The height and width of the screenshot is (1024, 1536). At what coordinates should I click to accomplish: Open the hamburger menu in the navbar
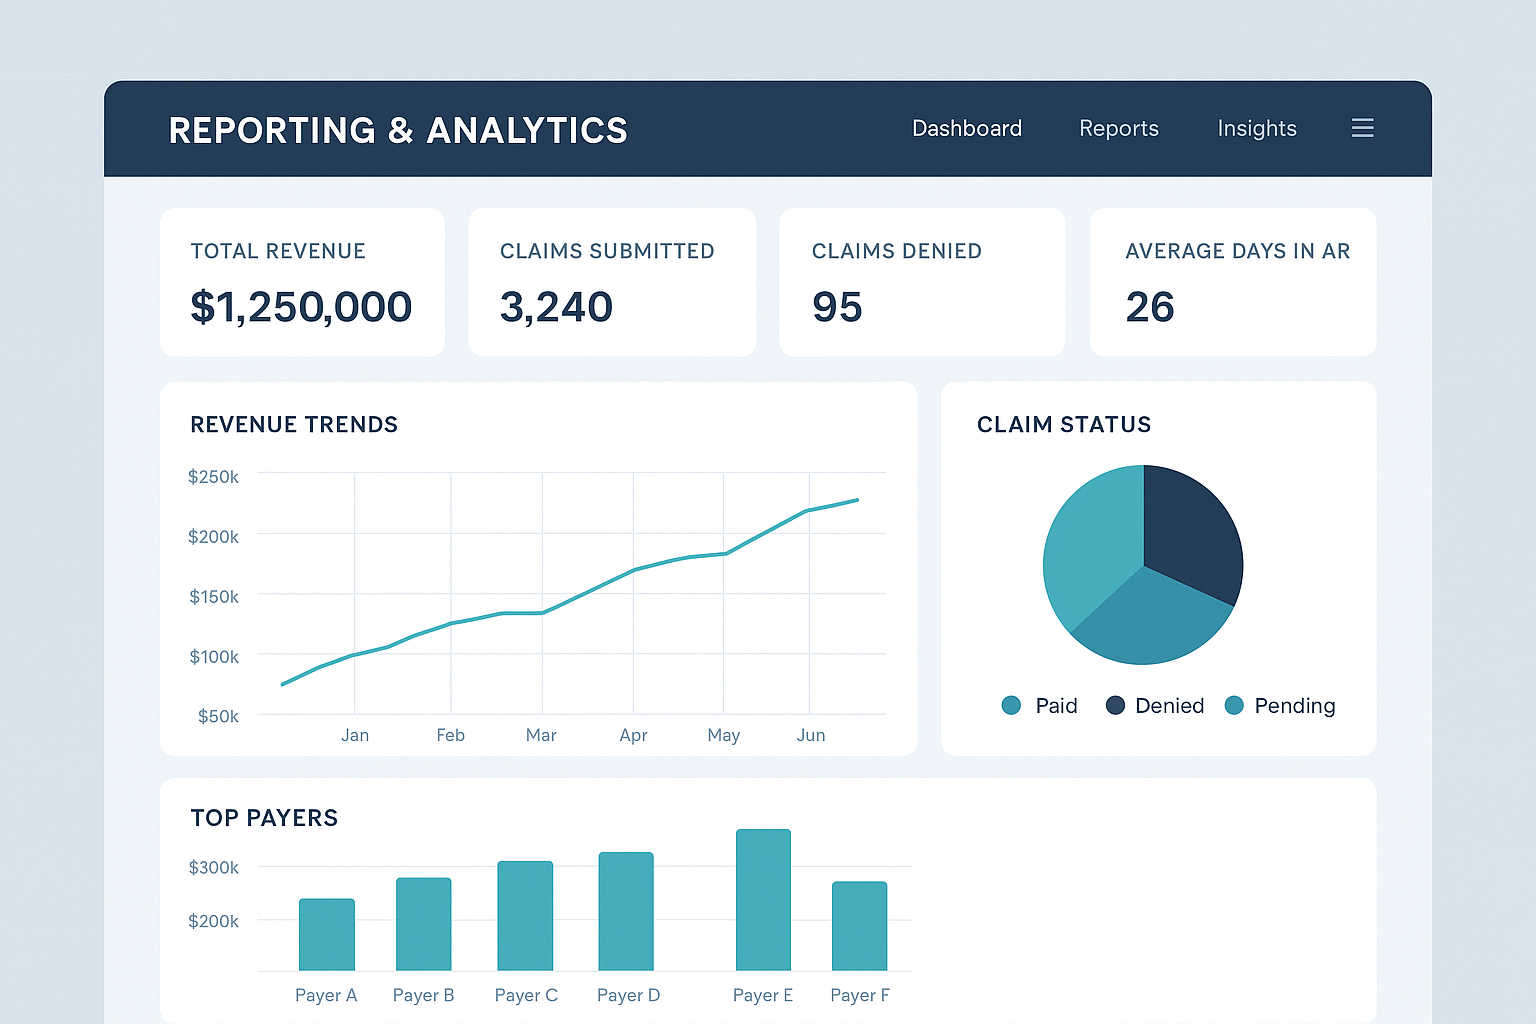pyautogui.click(x=1362, y=128)
